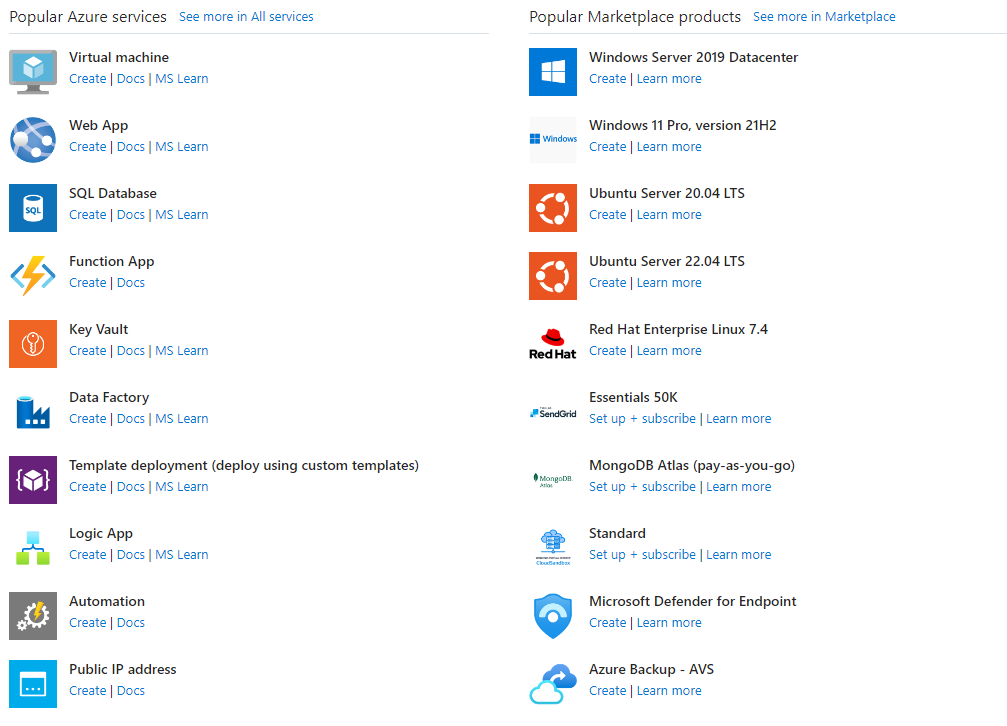This screenshot has height=726, width=1007.
Task: Learn more about Azure Backup - AVS
Action: click(669, 691)
